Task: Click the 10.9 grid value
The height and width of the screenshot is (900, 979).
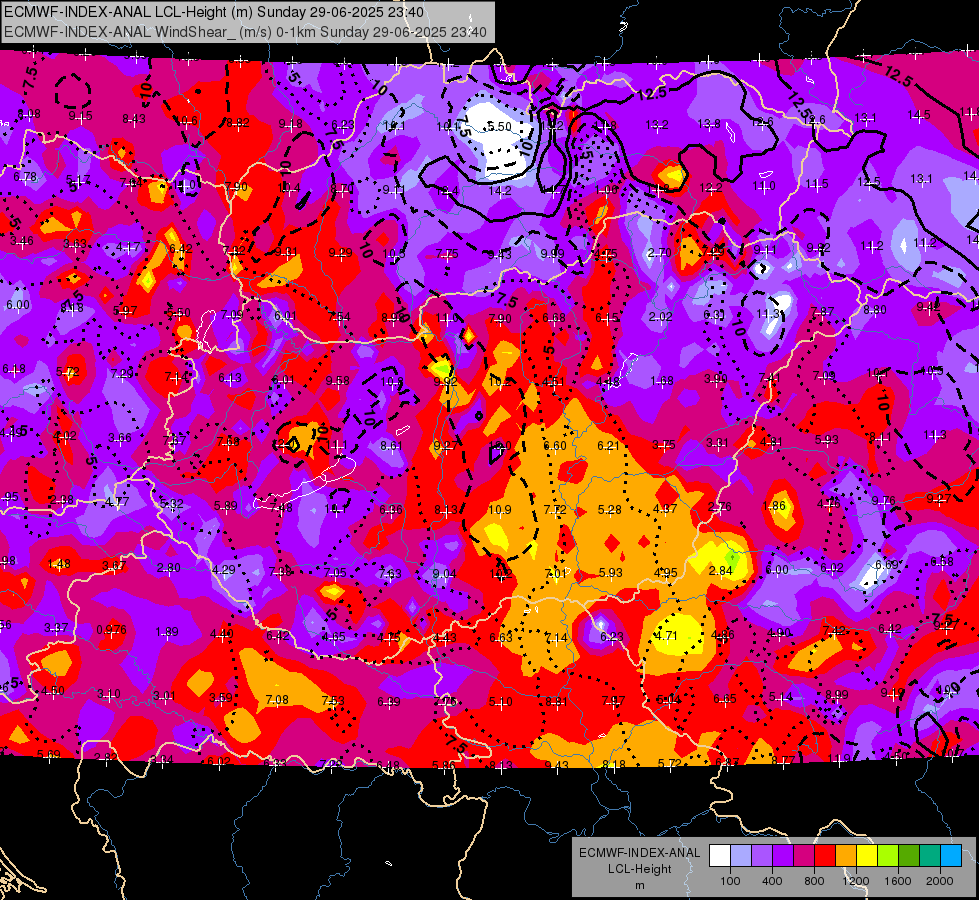Action: tap(499, 510)
